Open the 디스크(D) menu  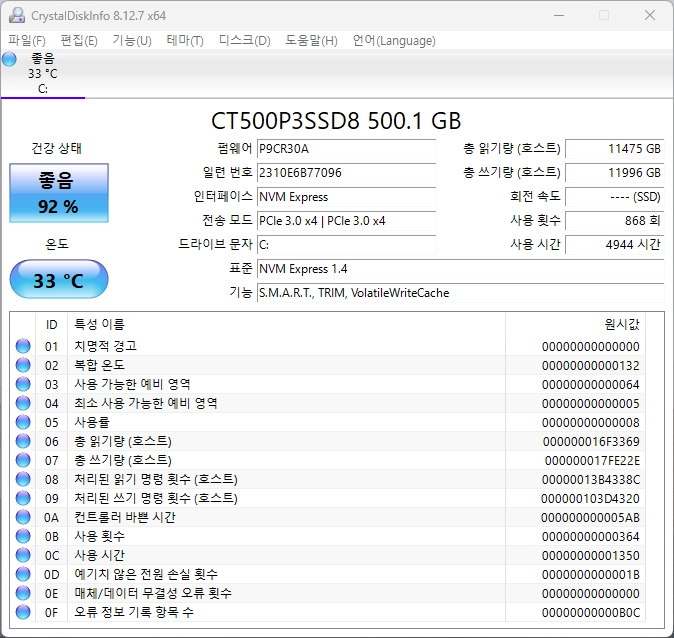245,41
